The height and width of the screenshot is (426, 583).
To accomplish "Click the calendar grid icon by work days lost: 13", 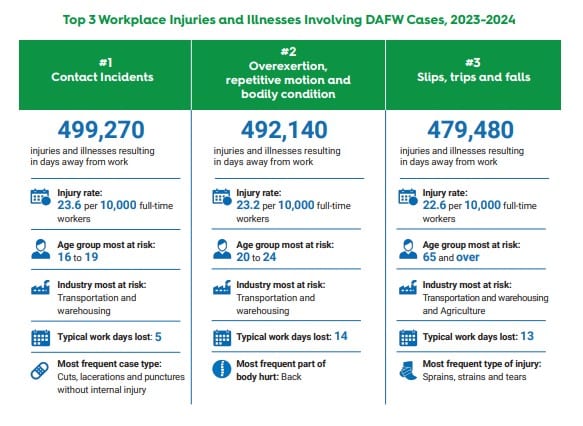I will tap(408, 338).
